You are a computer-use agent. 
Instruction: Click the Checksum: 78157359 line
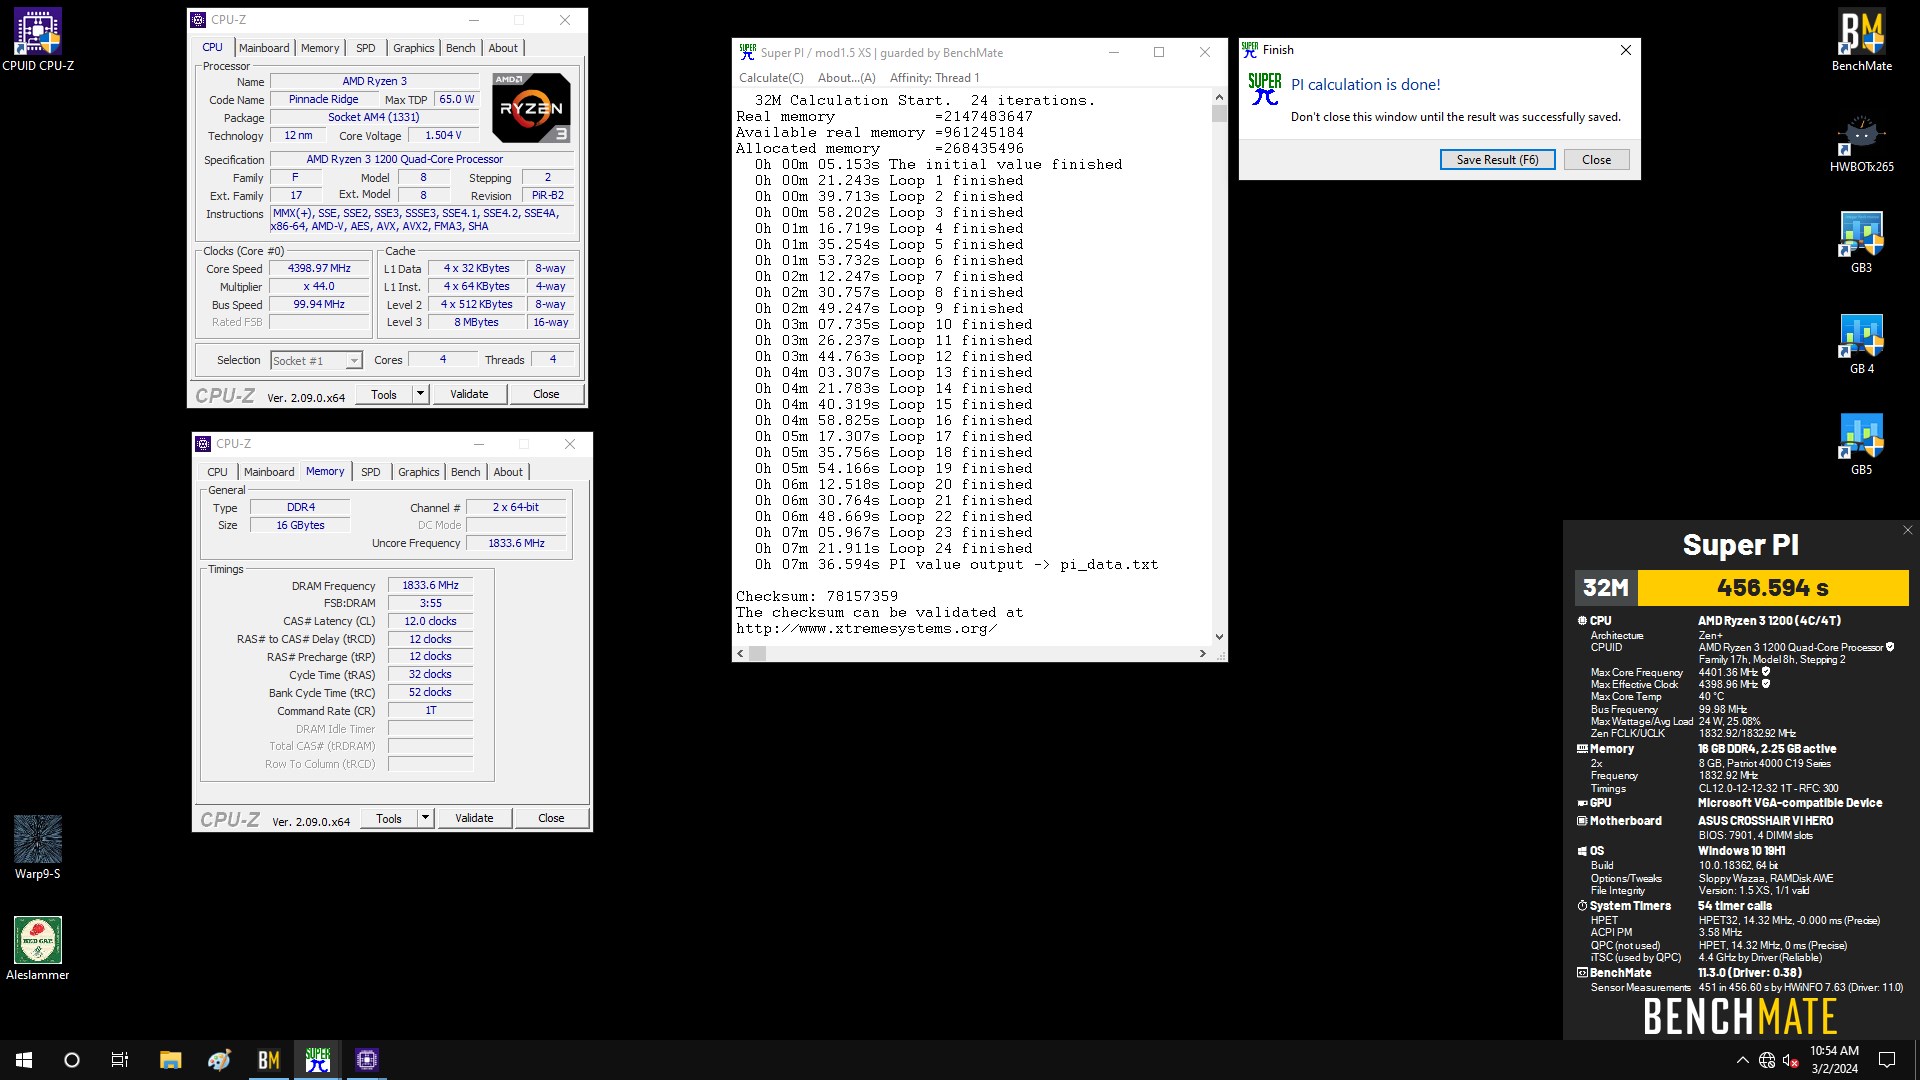tap(816, 597)
